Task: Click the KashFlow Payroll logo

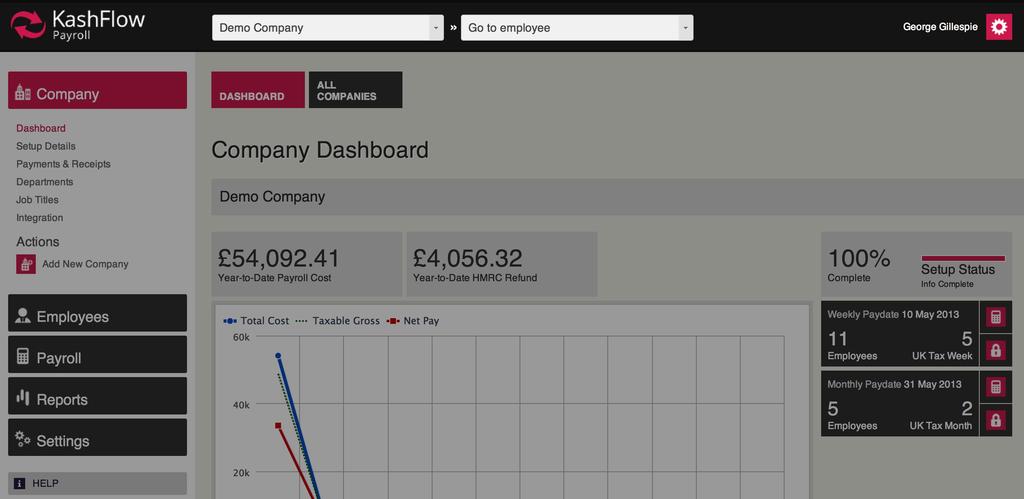Action: 78,26
